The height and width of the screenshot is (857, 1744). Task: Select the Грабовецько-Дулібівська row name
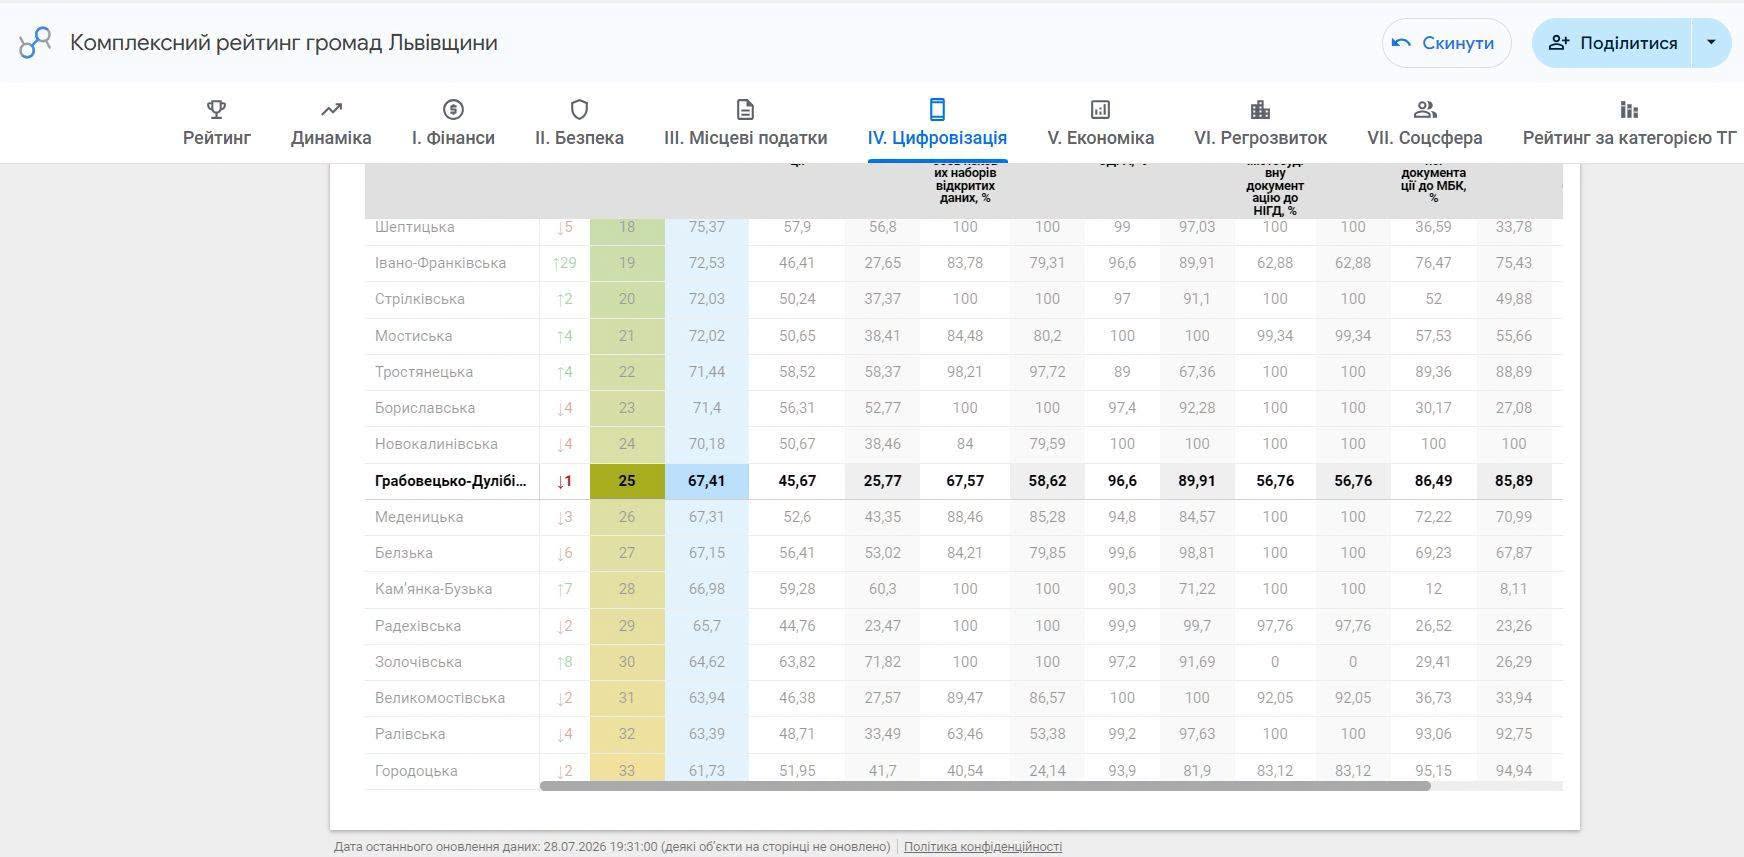450,481
